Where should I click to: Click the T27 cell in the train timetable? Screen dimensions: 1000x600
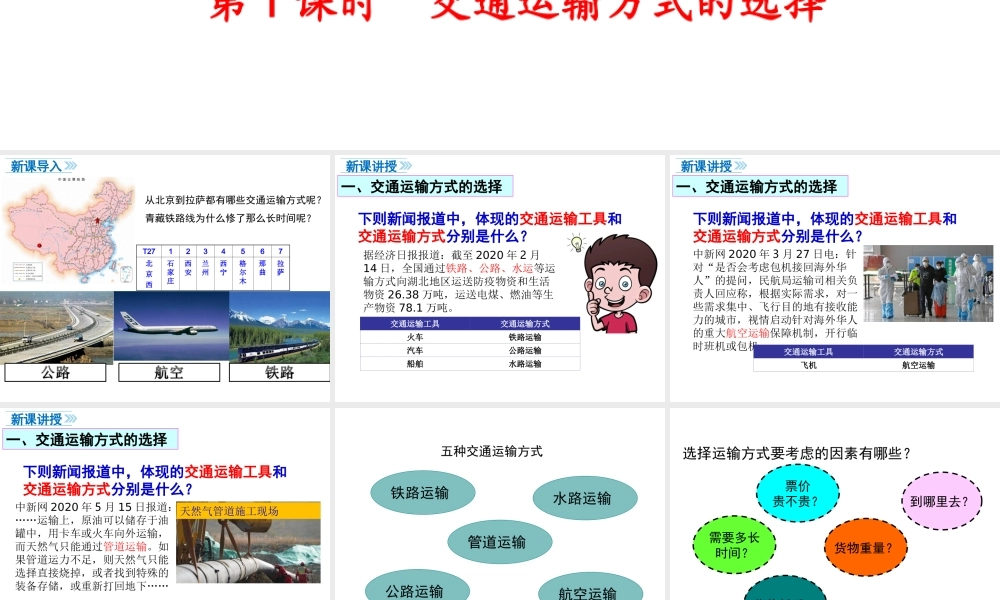149,251
